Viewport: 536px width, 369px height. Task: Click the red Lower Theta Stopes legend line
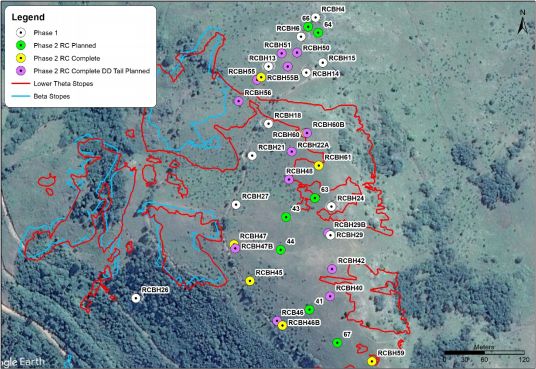click(x=21, y=83)
